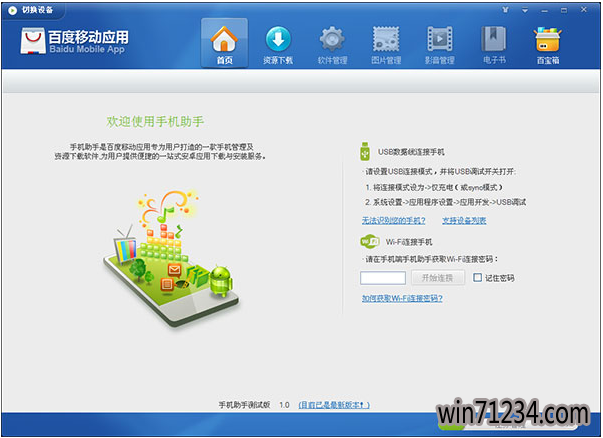
Task: Minimize the Baidu Mobile App window
Action: [544, 10]
